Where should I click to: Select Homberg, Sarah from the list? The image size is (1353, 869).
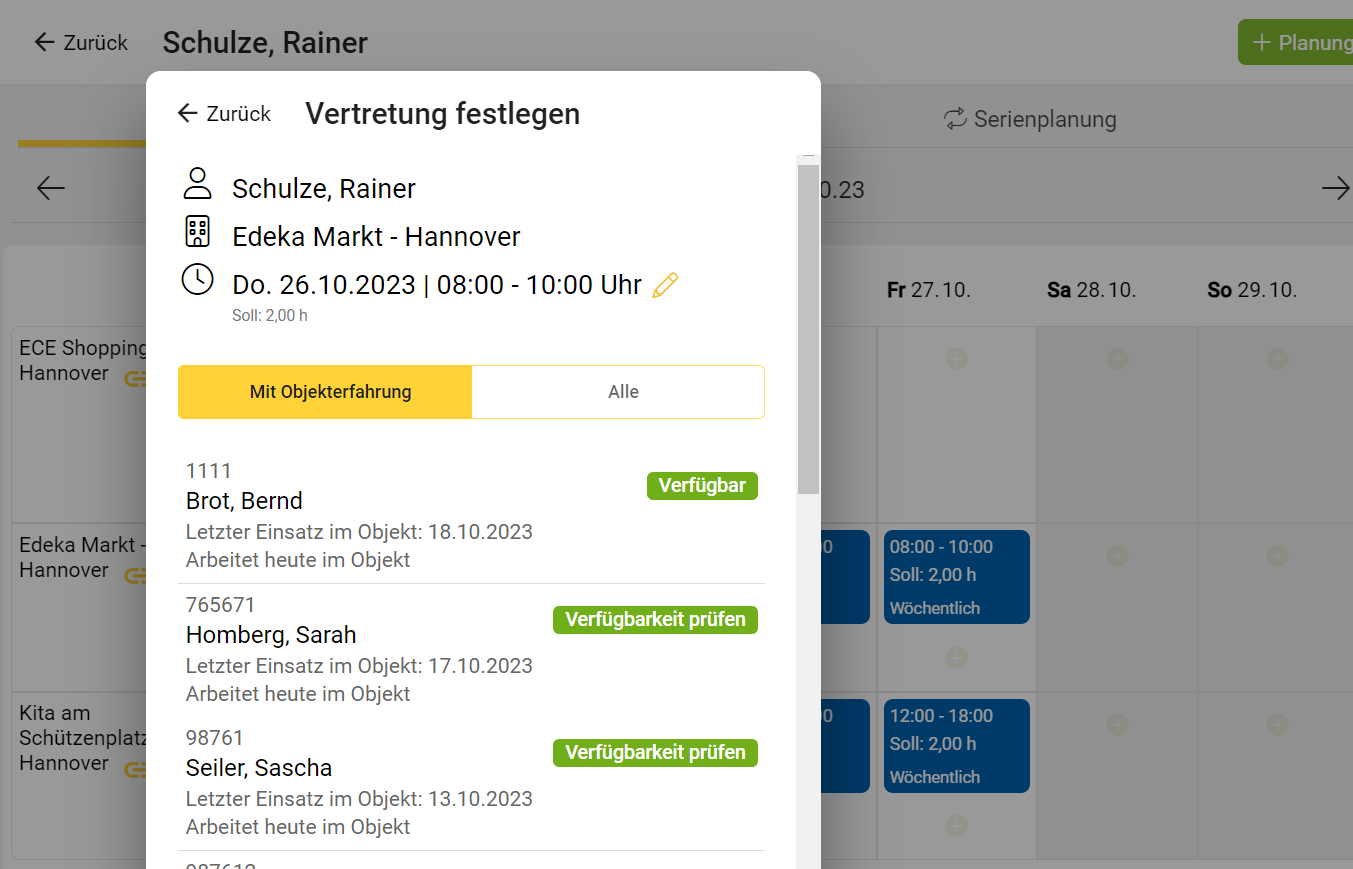[x=471, y=650]
